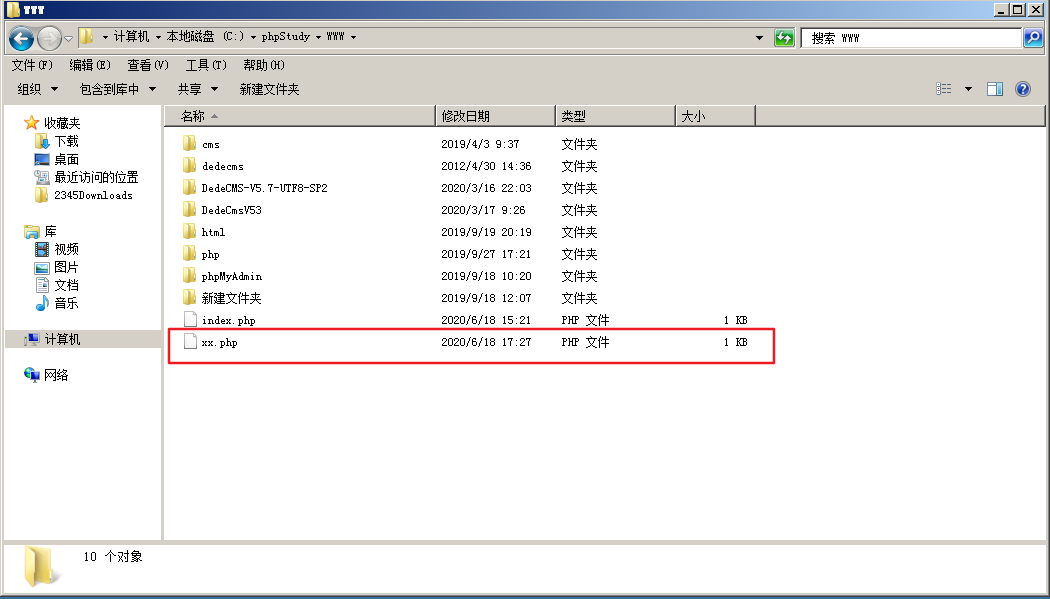Select the DedeCmsV53 folder icon
This screenshot has width=1050, height=599.
tap(190, 209)
